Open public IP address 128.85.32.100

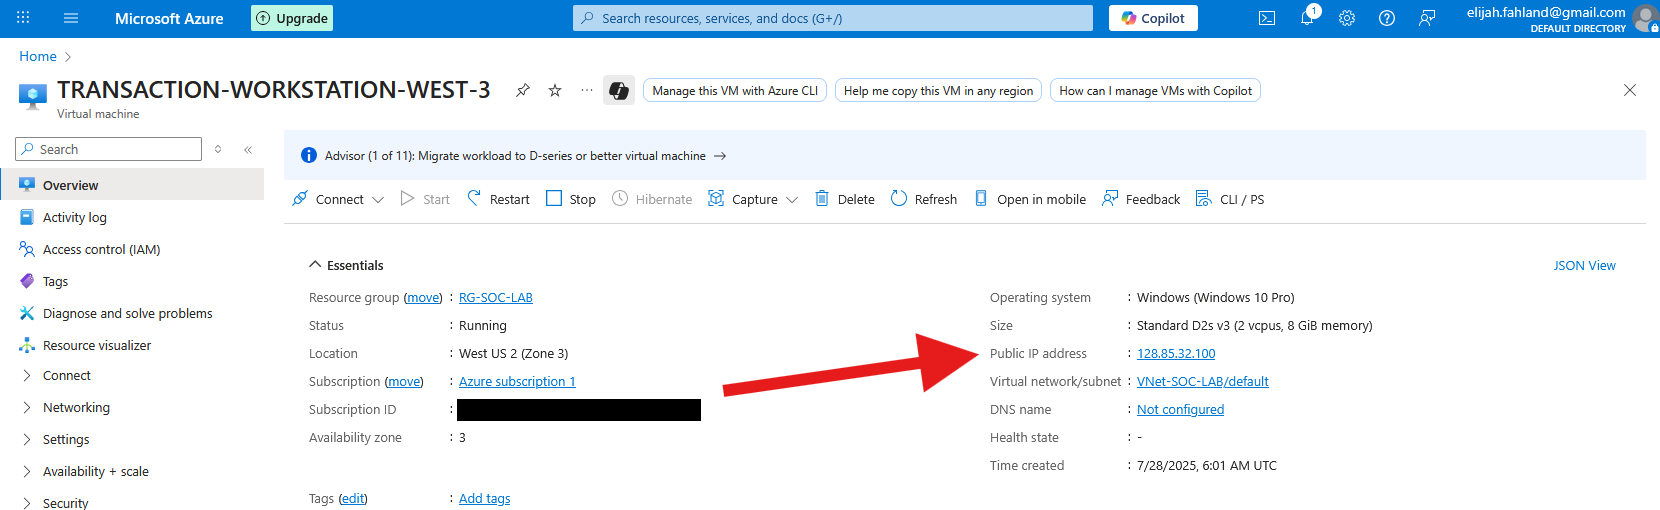pyautogui.click(x=1176, y=353)
